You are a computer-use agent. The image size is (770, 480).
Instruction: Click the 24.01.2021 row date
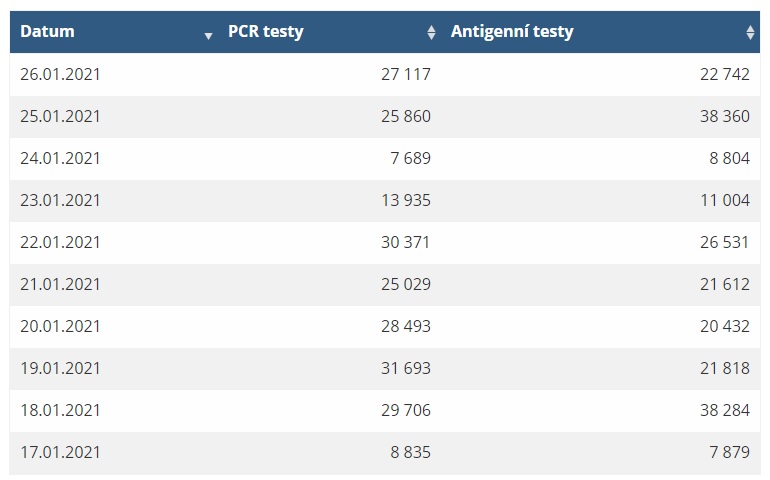point(60,158)
